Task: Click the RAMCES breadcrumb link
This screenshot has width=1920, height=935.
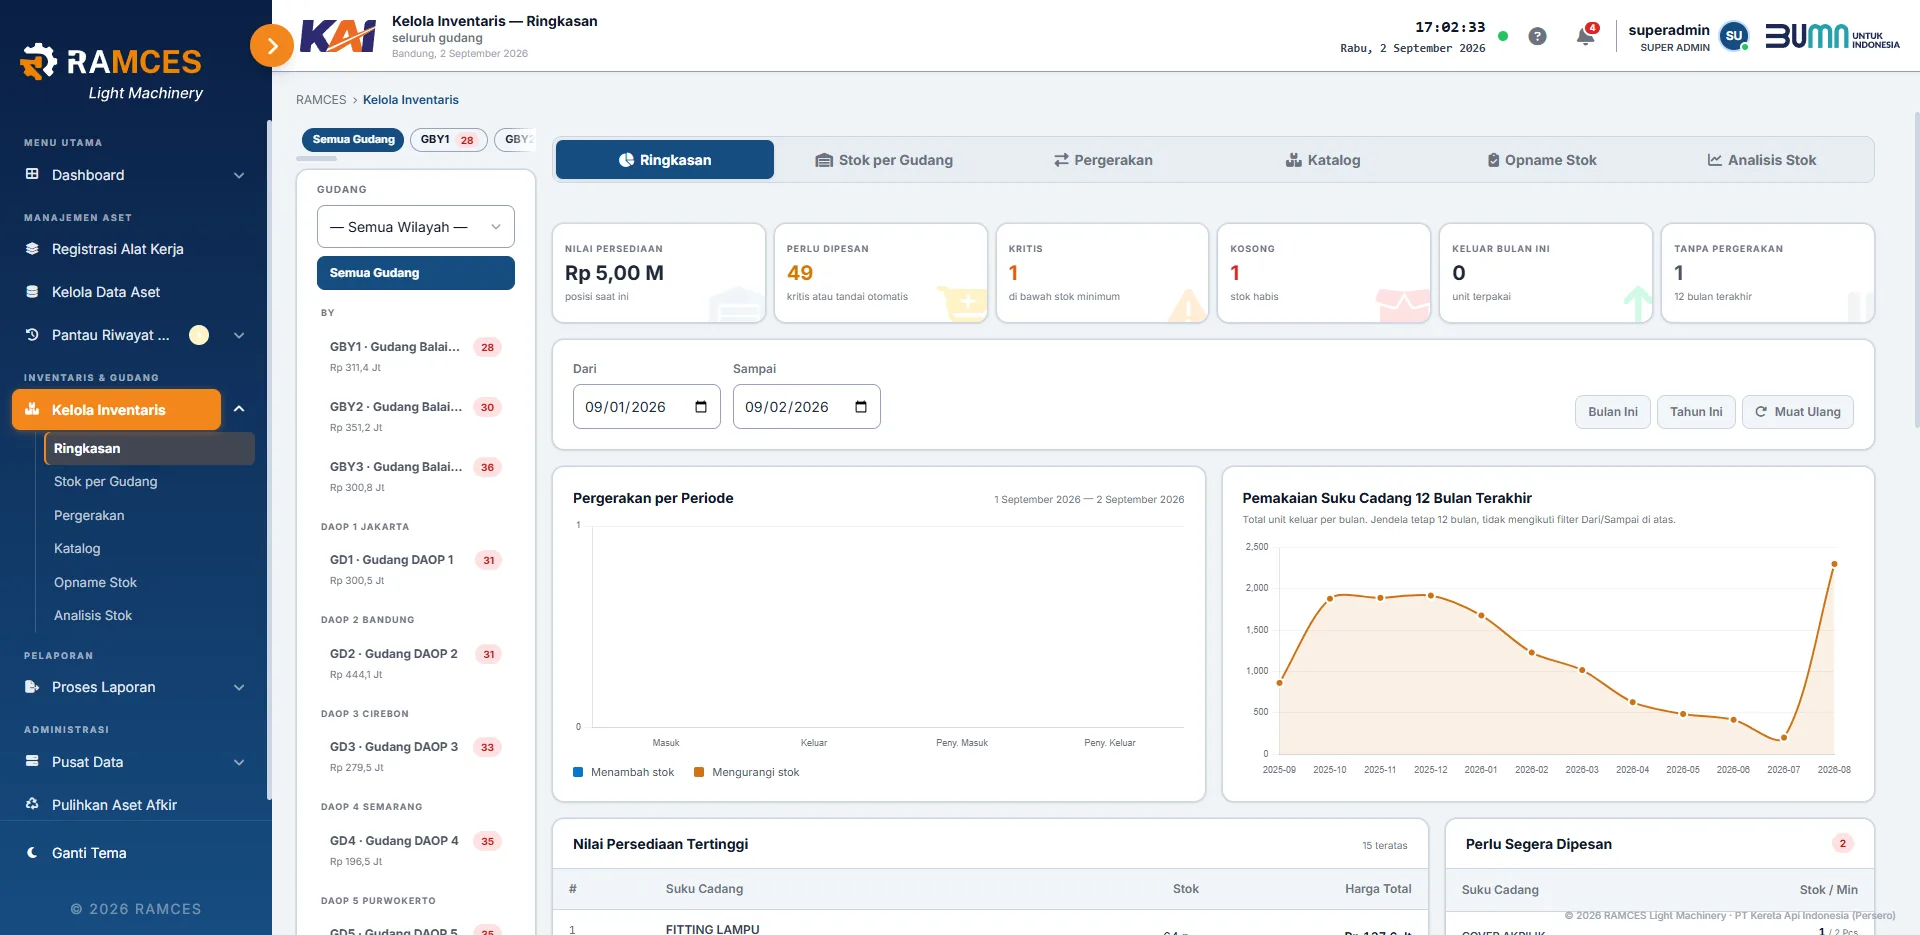Action: 321,100
